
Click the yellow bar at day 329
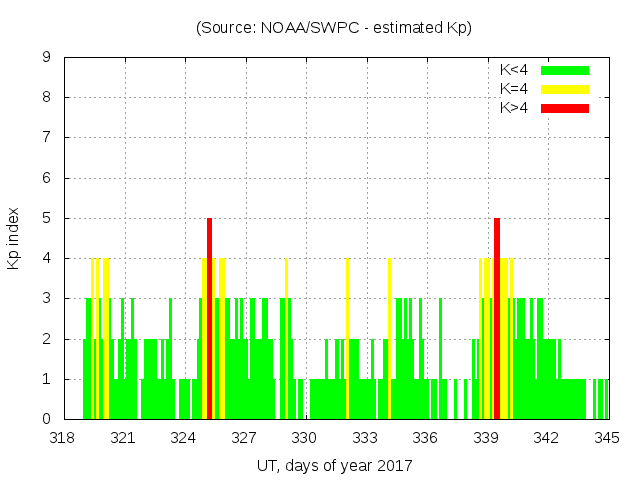[x=286, y=338]
